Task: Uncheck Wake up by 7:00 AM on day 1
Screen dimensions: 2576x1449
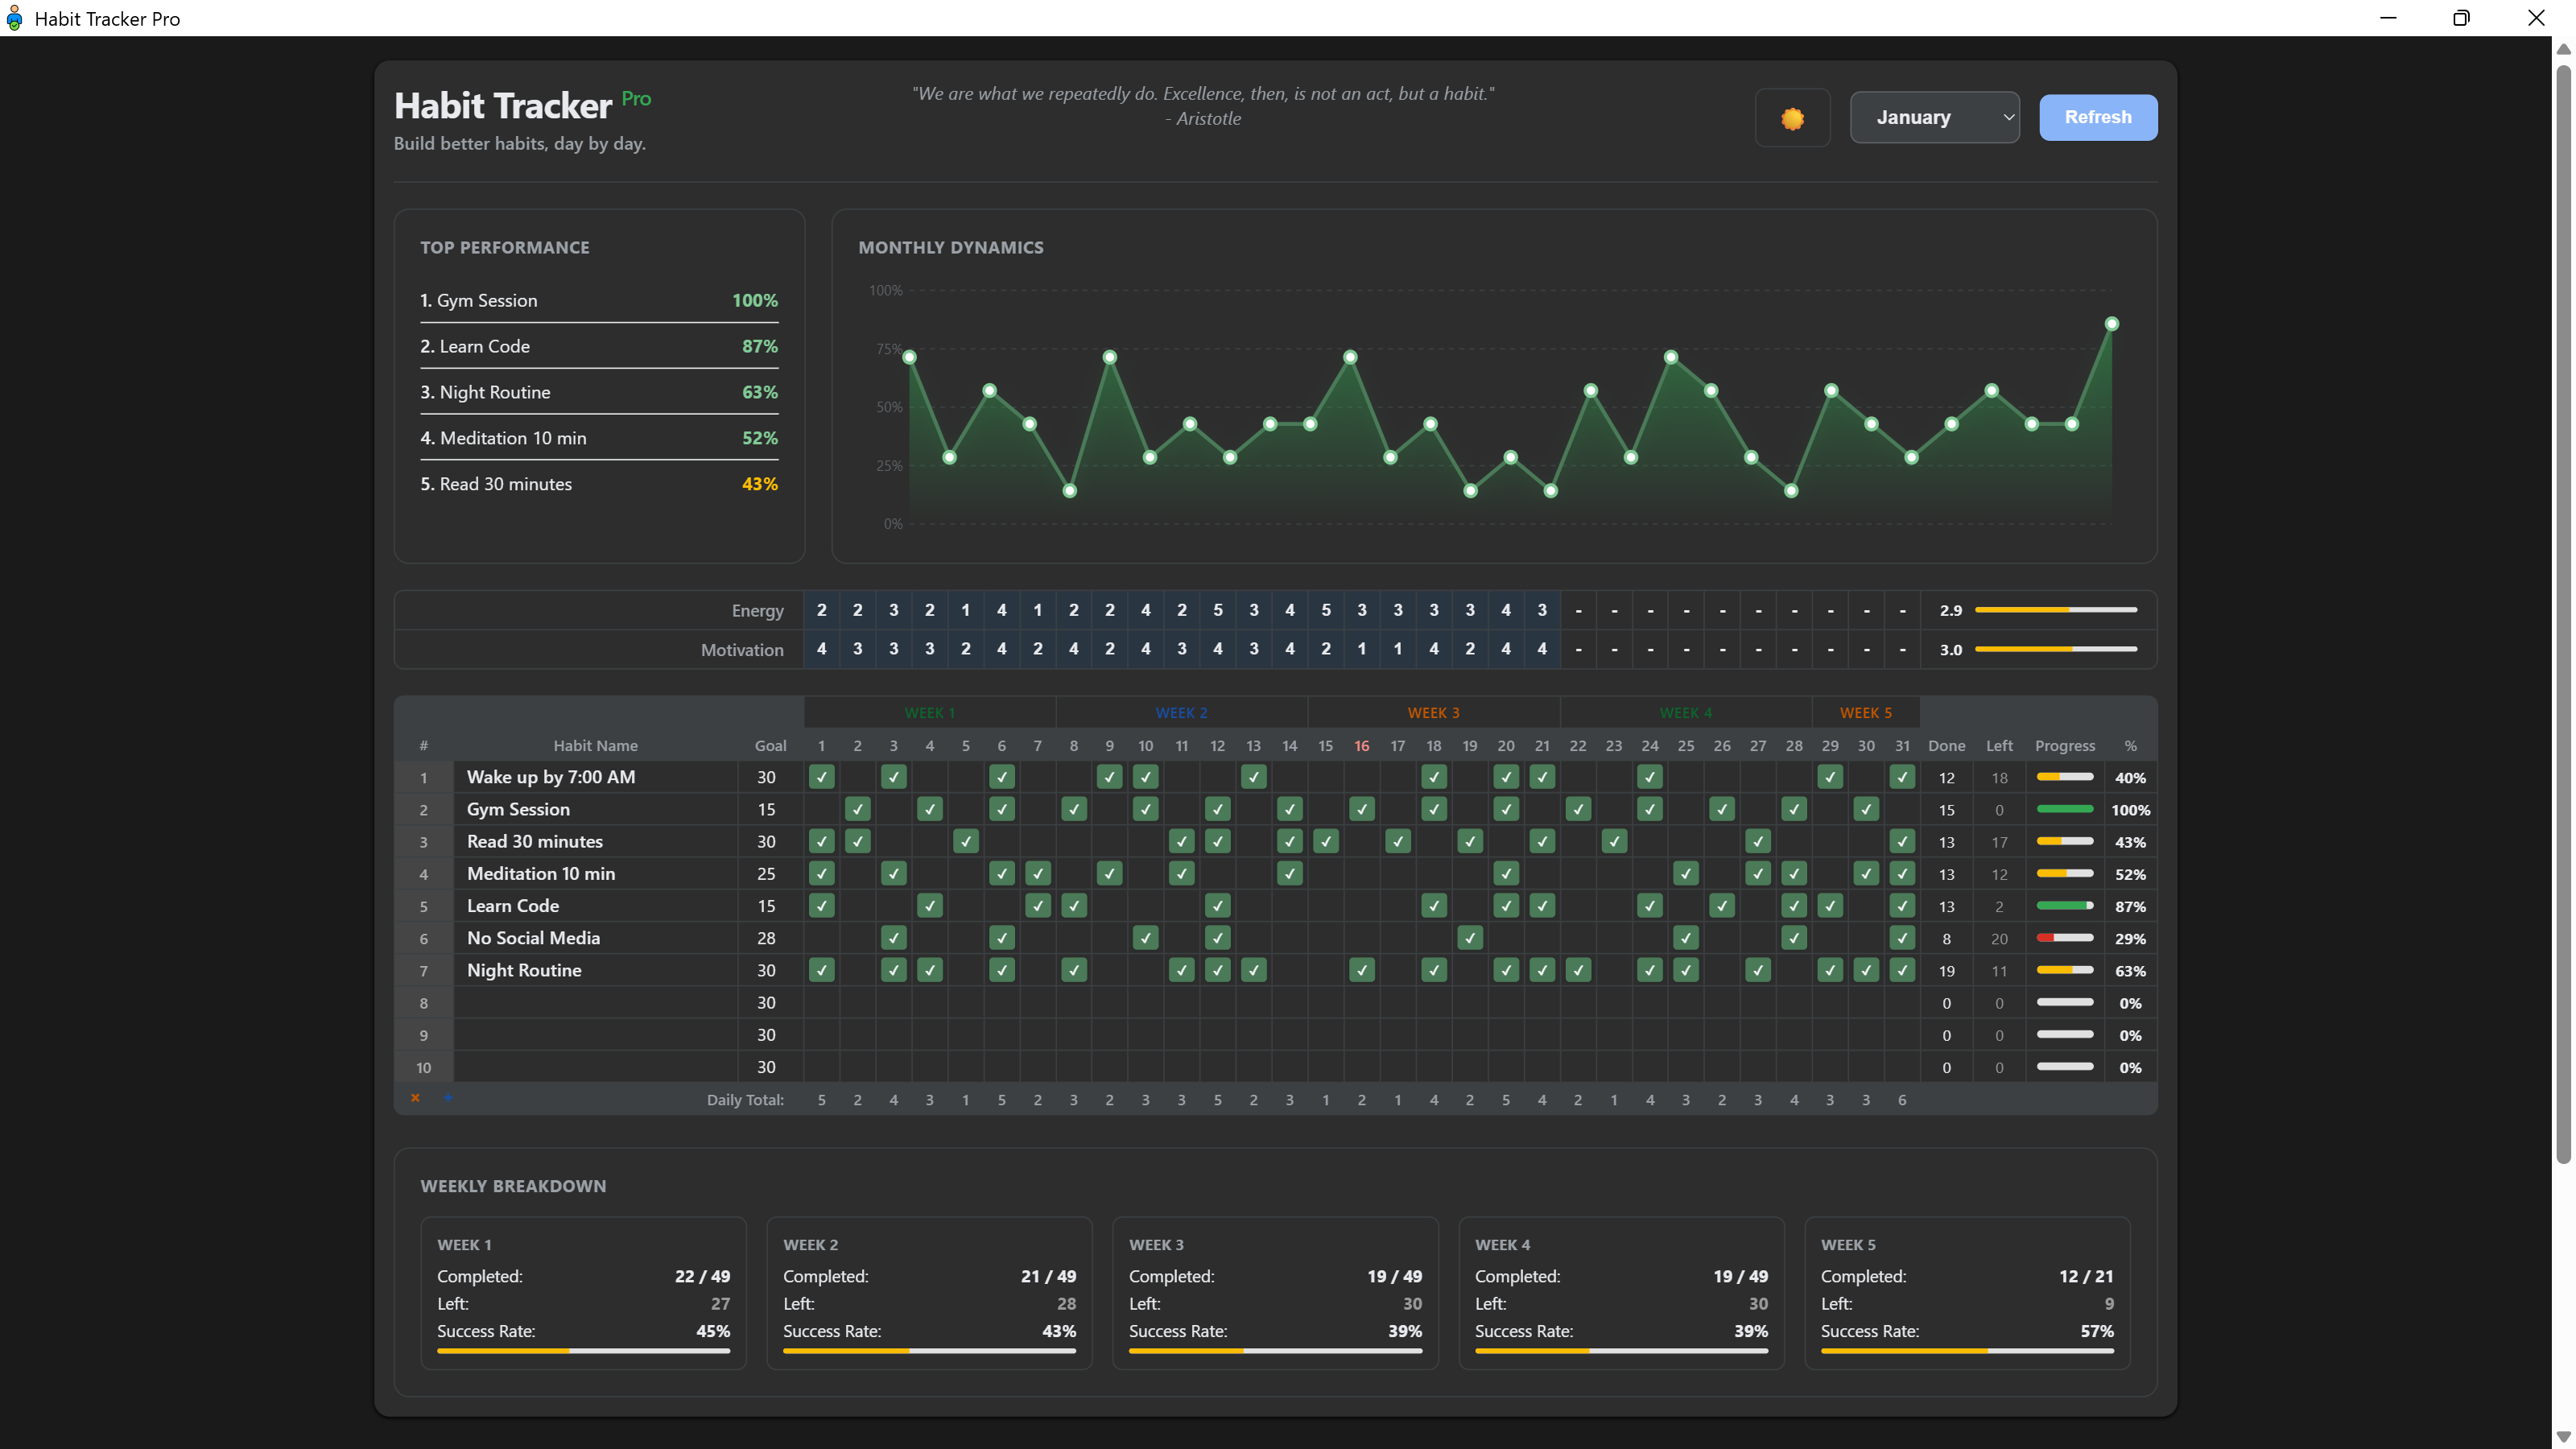Action: coord(821,777)
